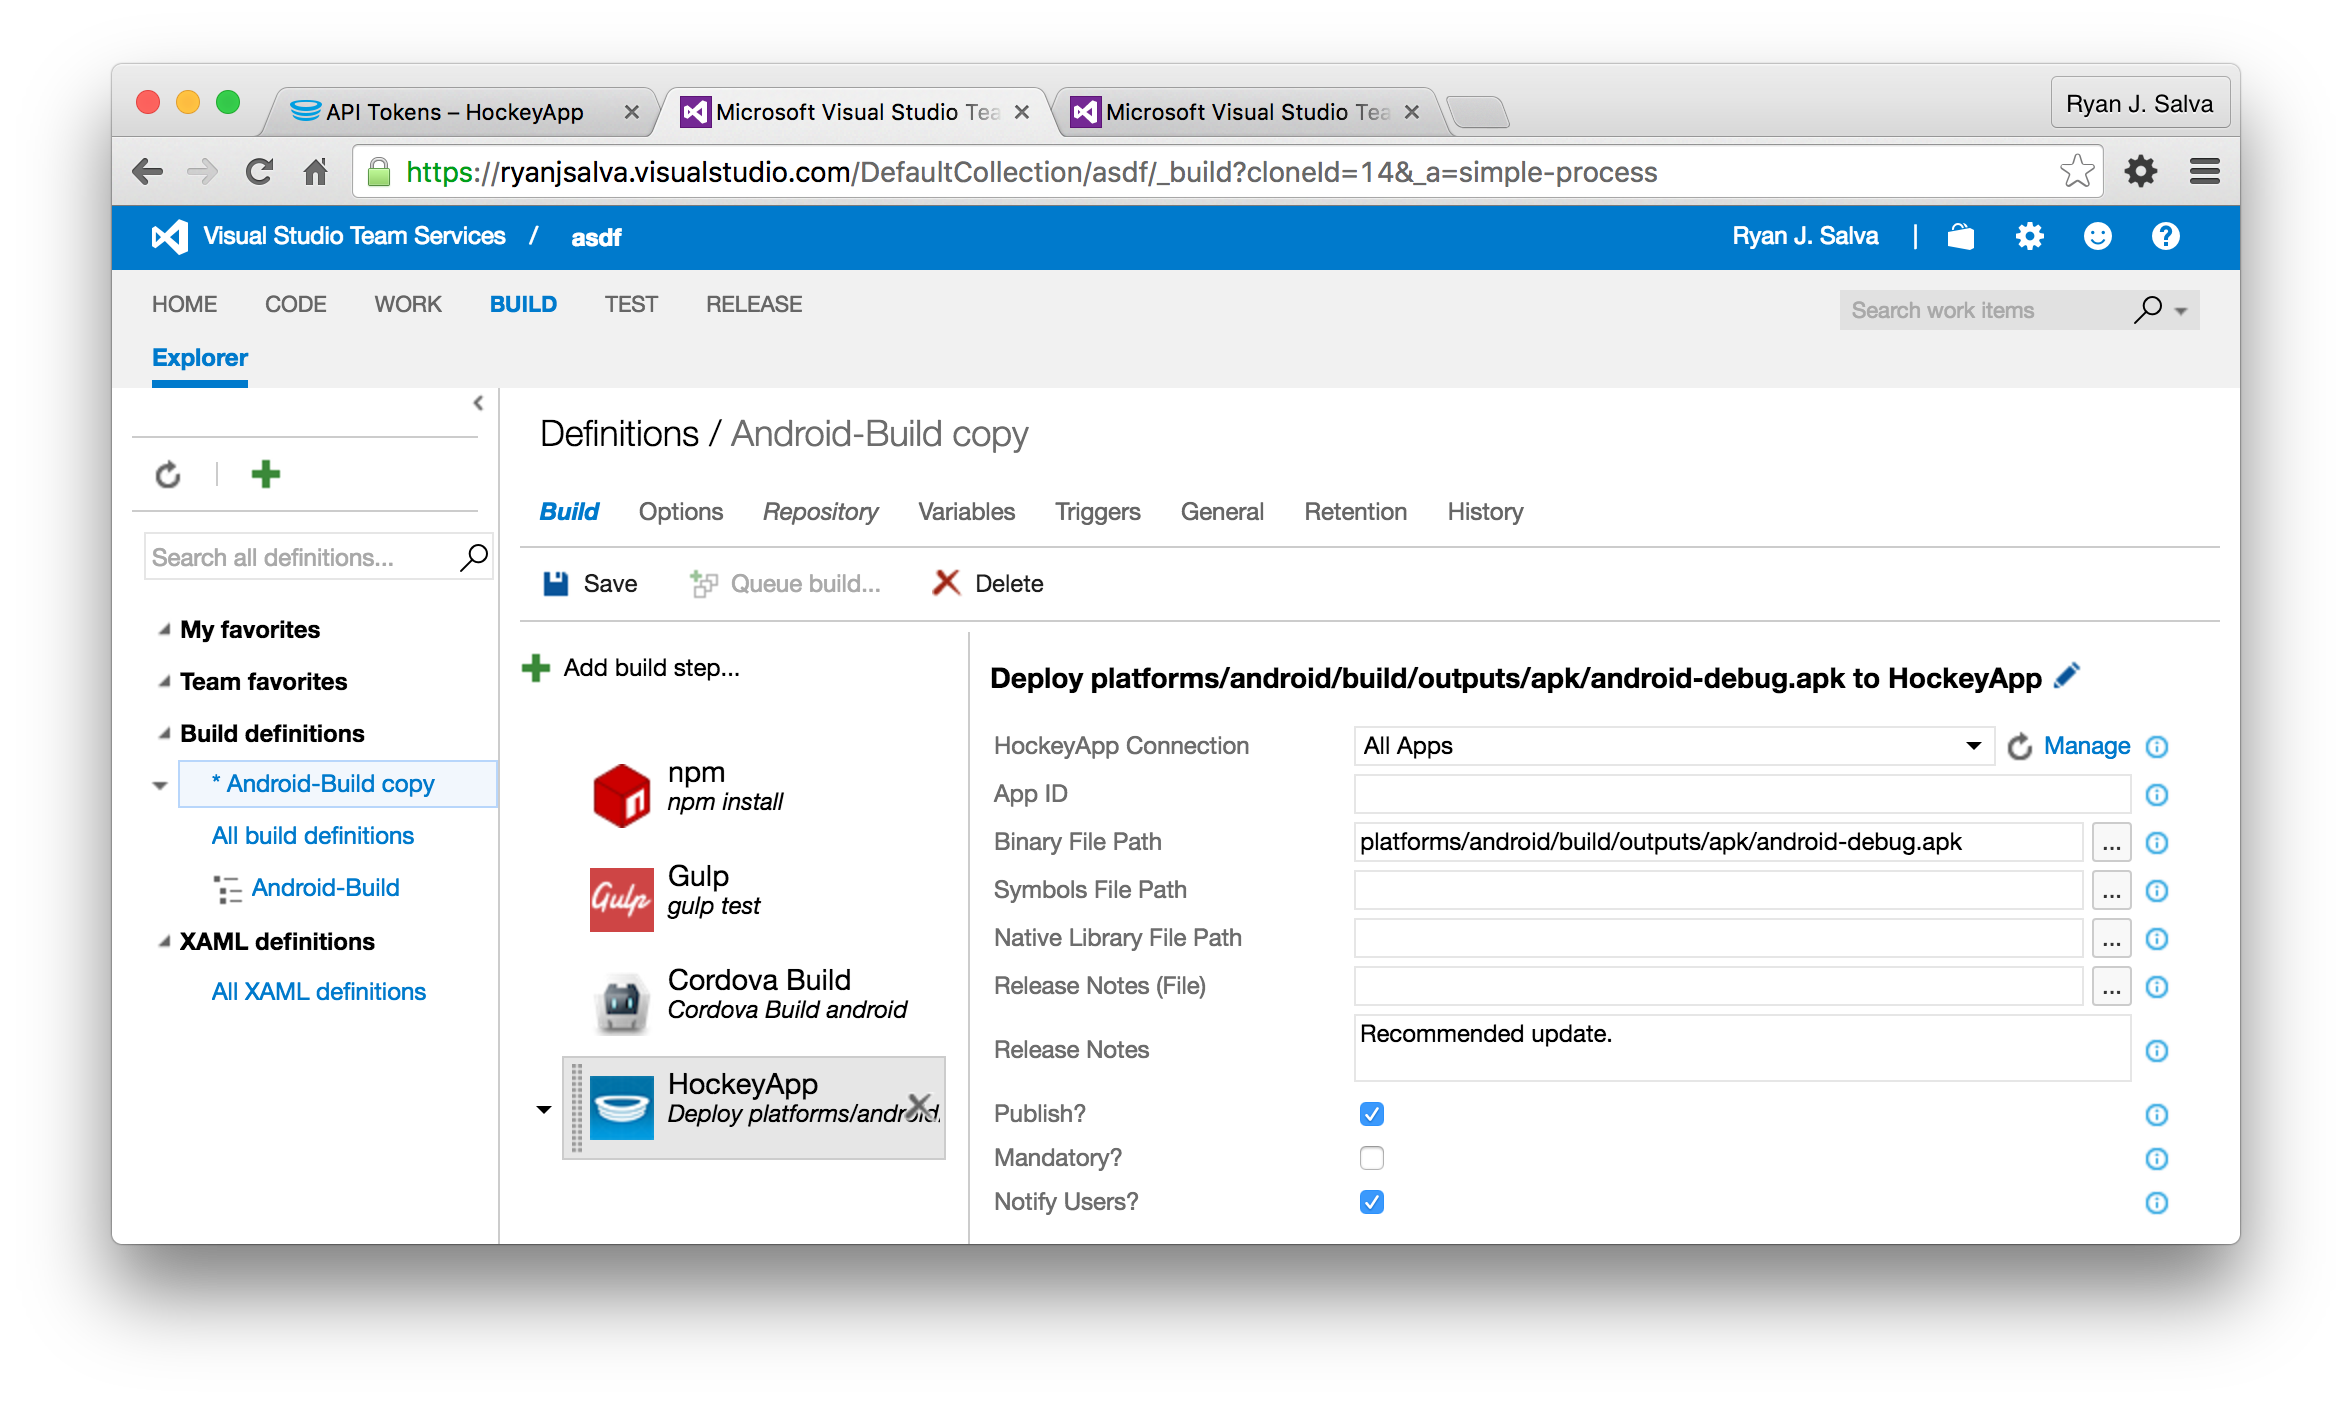Open the Manage connections link
The image size is (2352, 1404).
coord(2086,746)
